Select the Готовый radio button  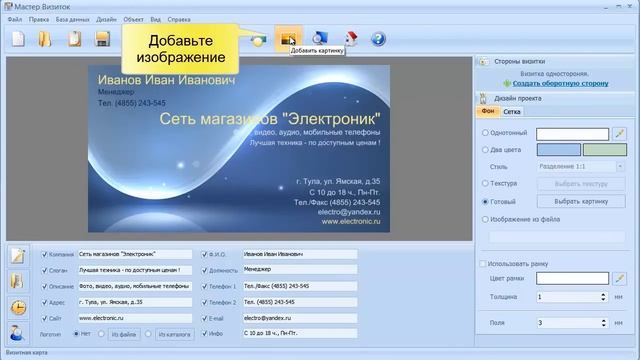pyautogui.click(x=485, y=202)
